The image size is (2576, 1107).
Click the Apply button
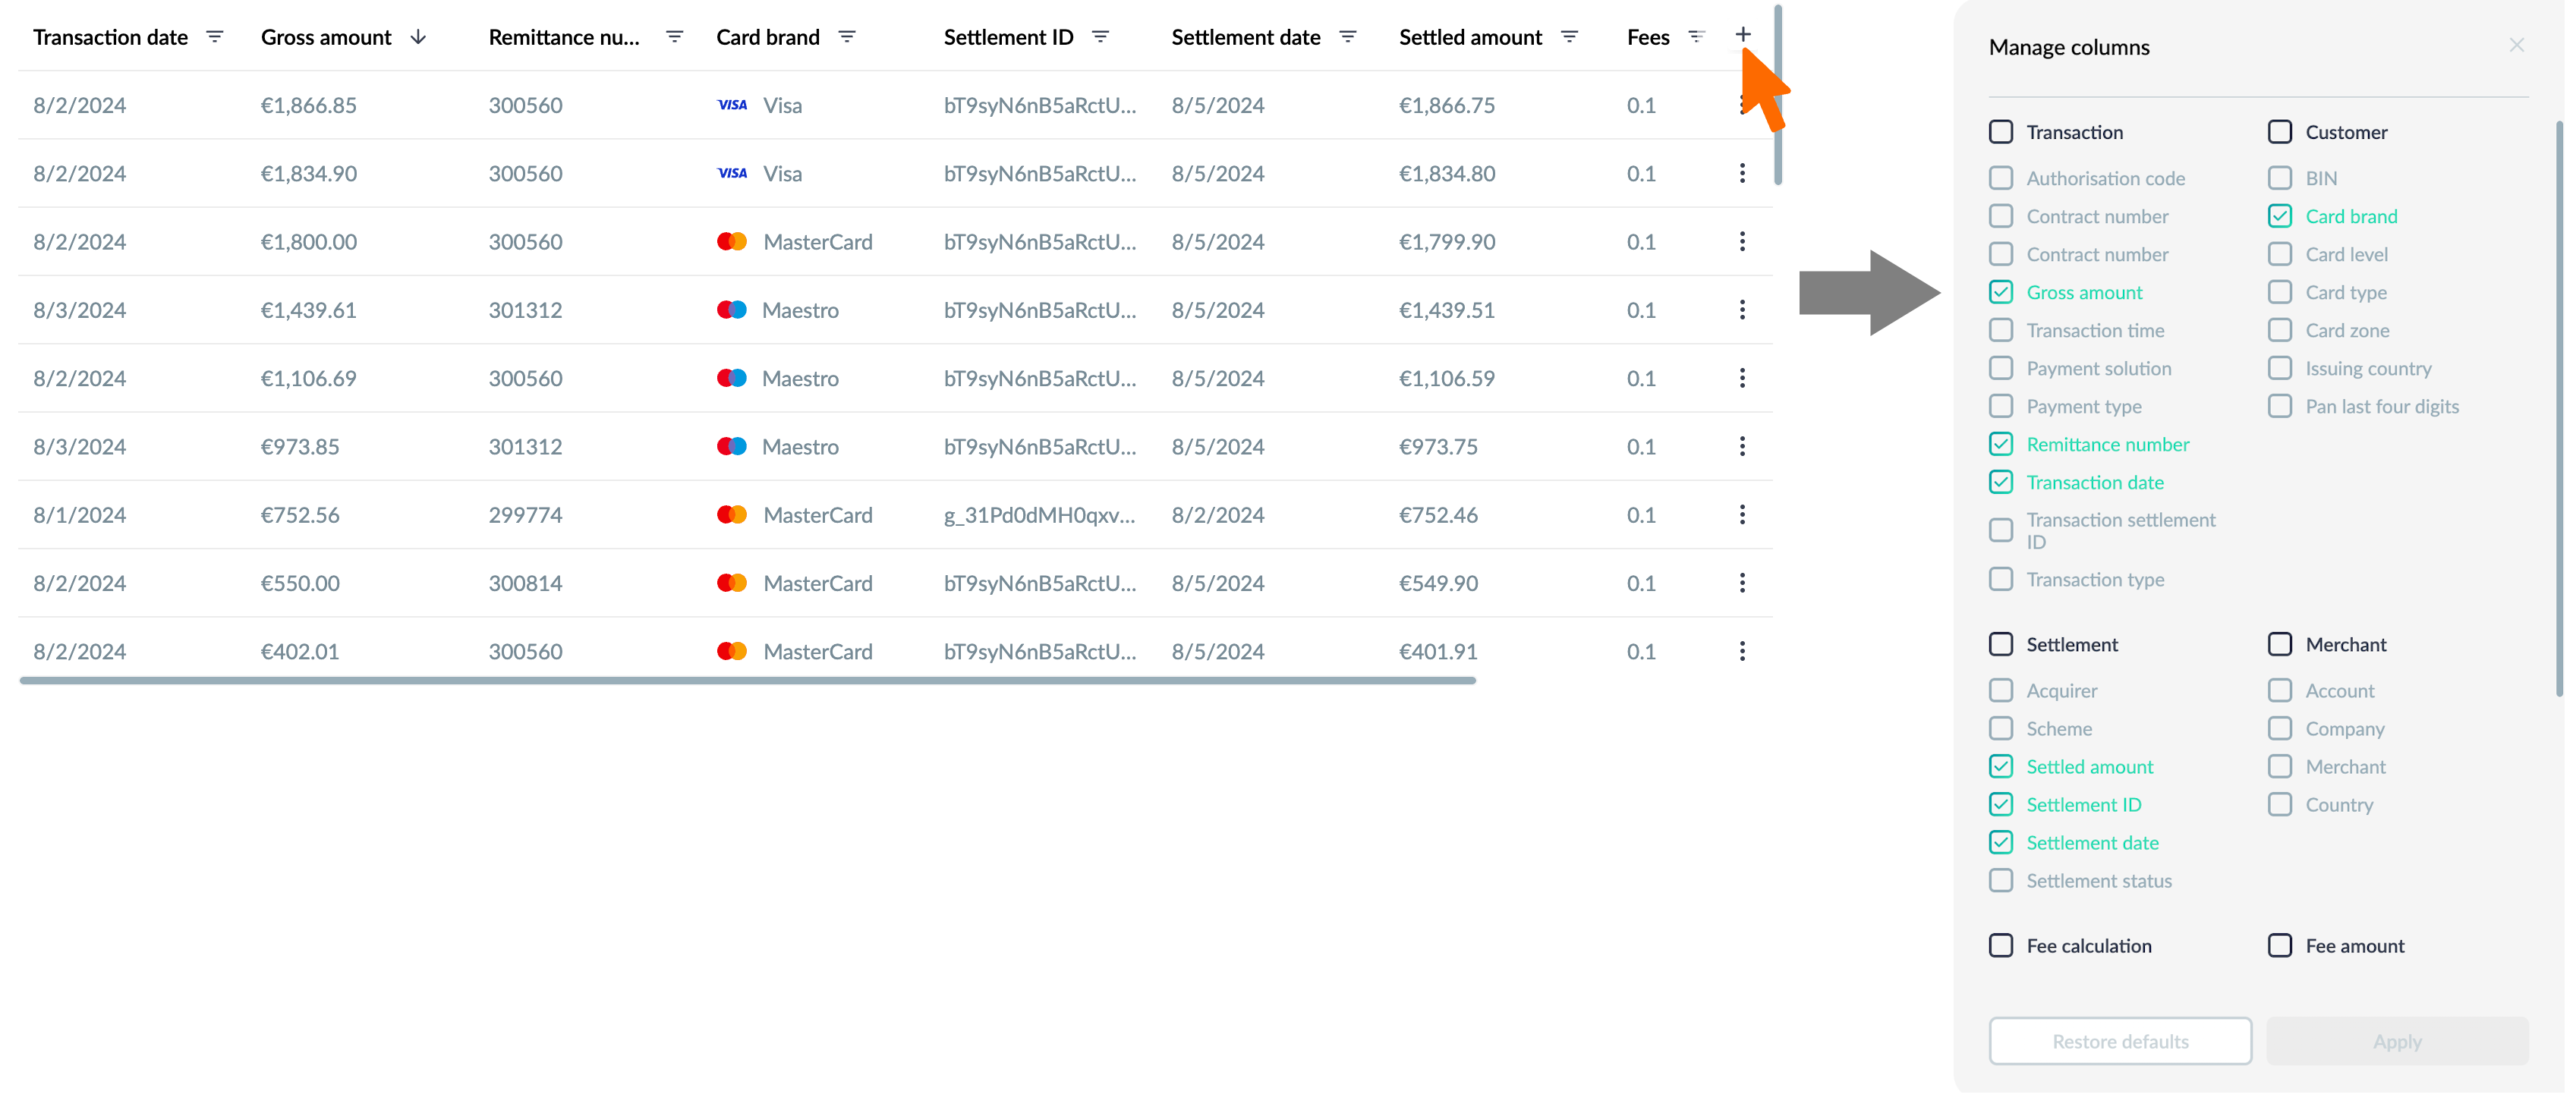(2397, 1041)
